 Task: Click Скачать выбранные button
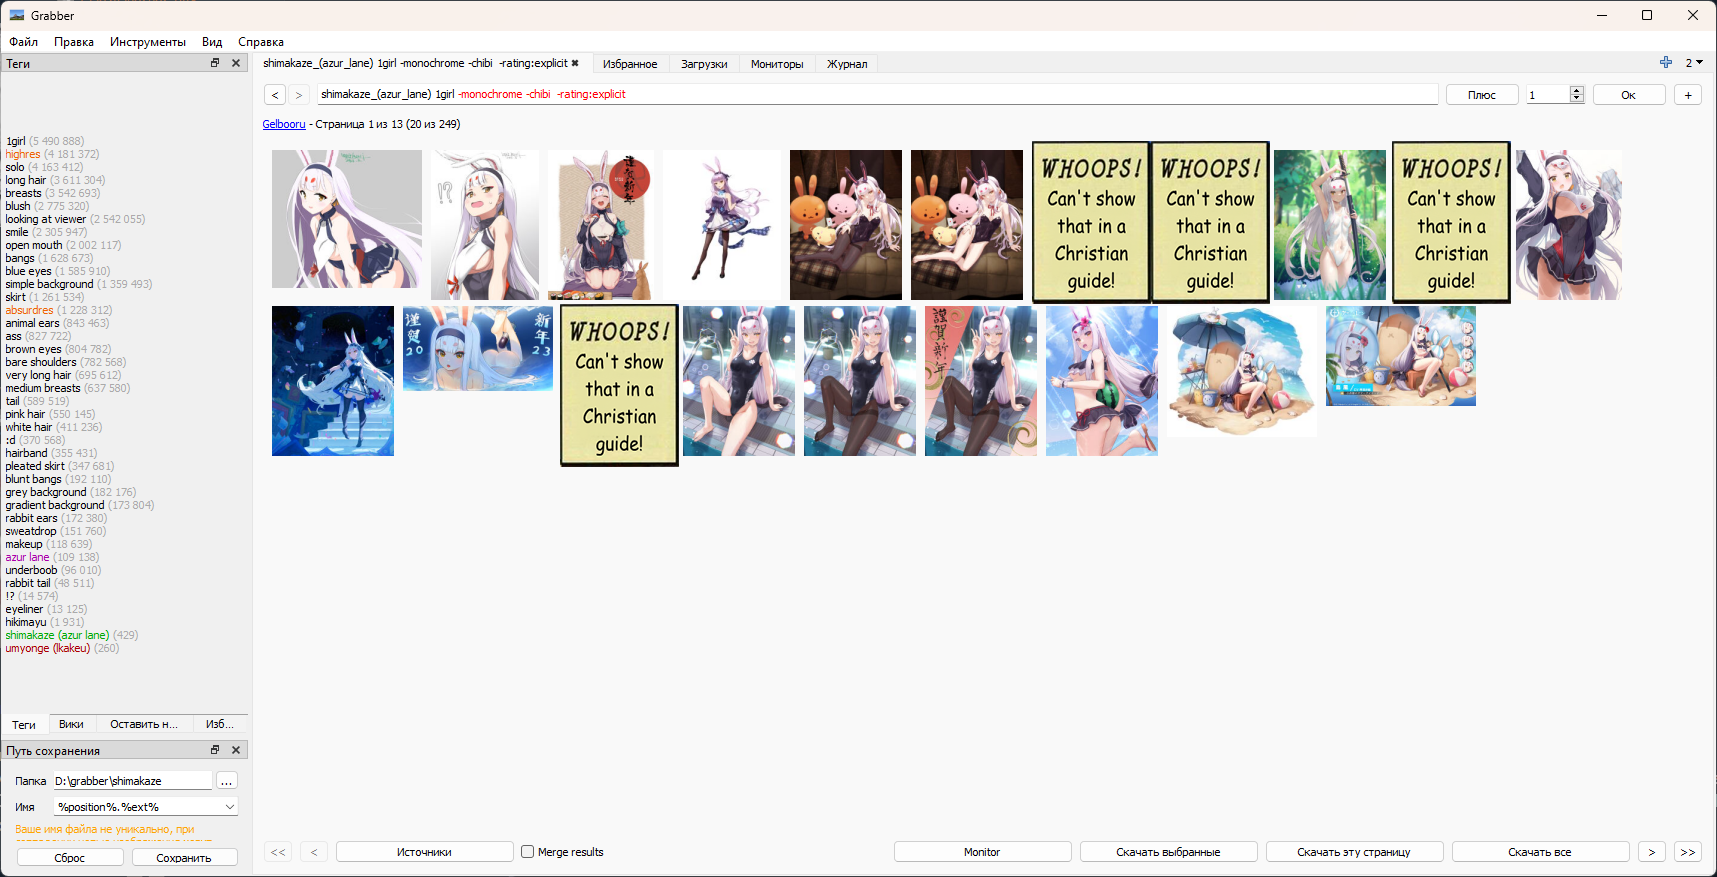click(x=1168, y=852)
